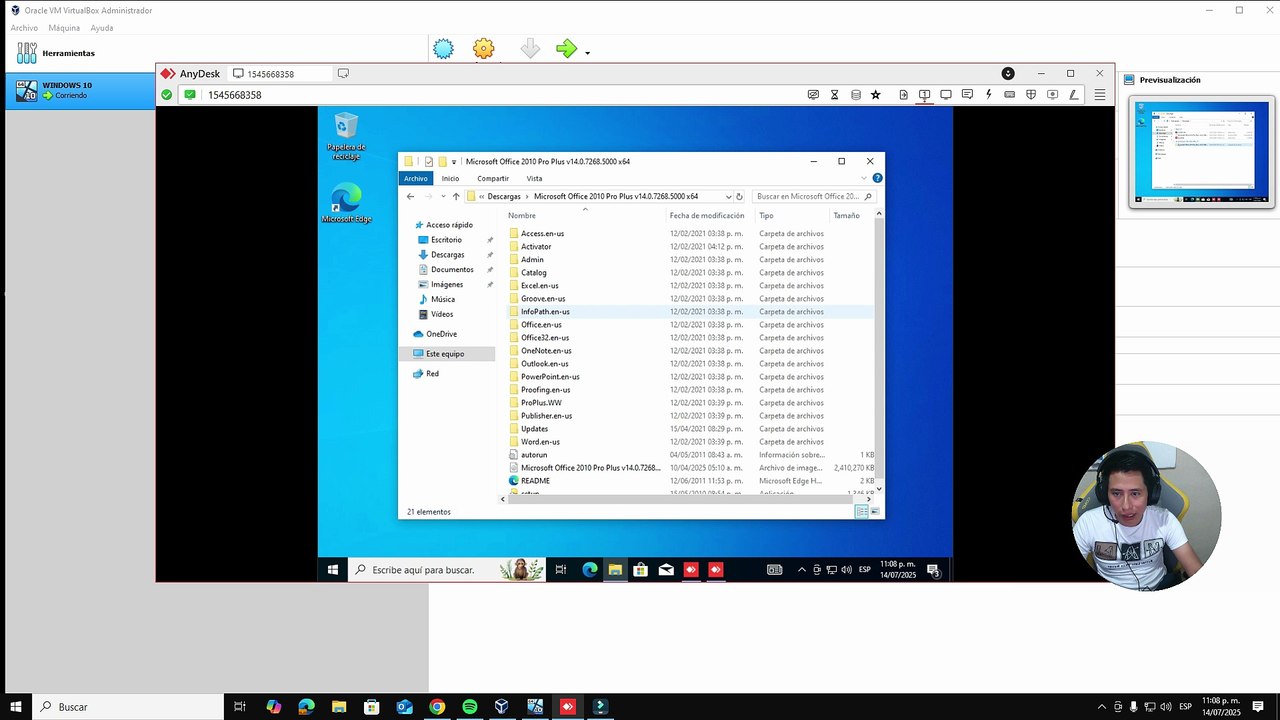The image size is (1280, 720).
Task: Select AnyDesk monitor 1 display icon
Action: tap(924, 95)
